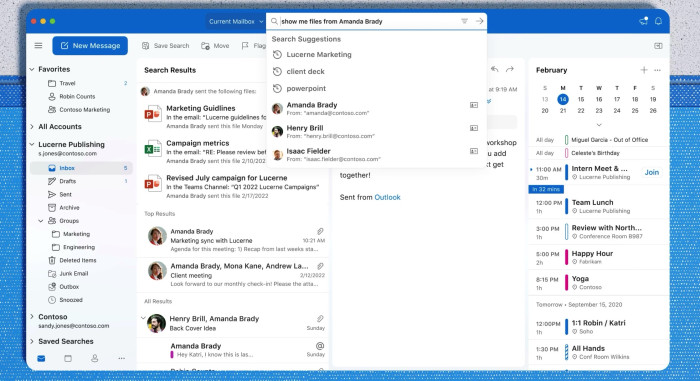Open more apps ellipsis in bottom bar
The height and width of the screenshot is (381, 700).
[x=121, y=358]
